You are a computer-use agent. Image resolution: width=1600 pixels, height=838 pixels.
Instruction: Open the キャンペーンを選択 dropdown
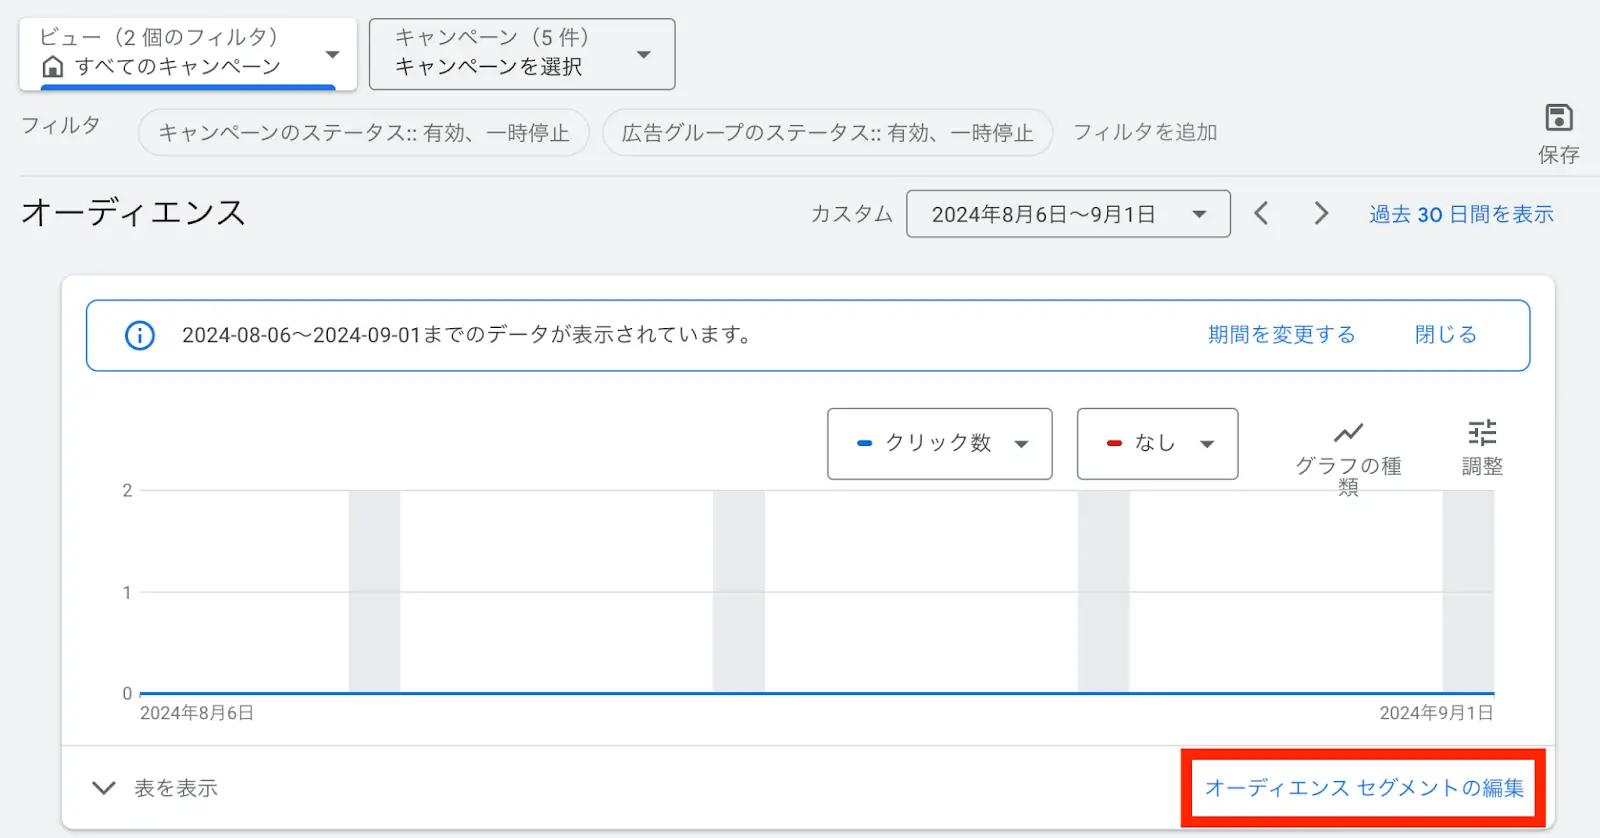pos(522,54)
